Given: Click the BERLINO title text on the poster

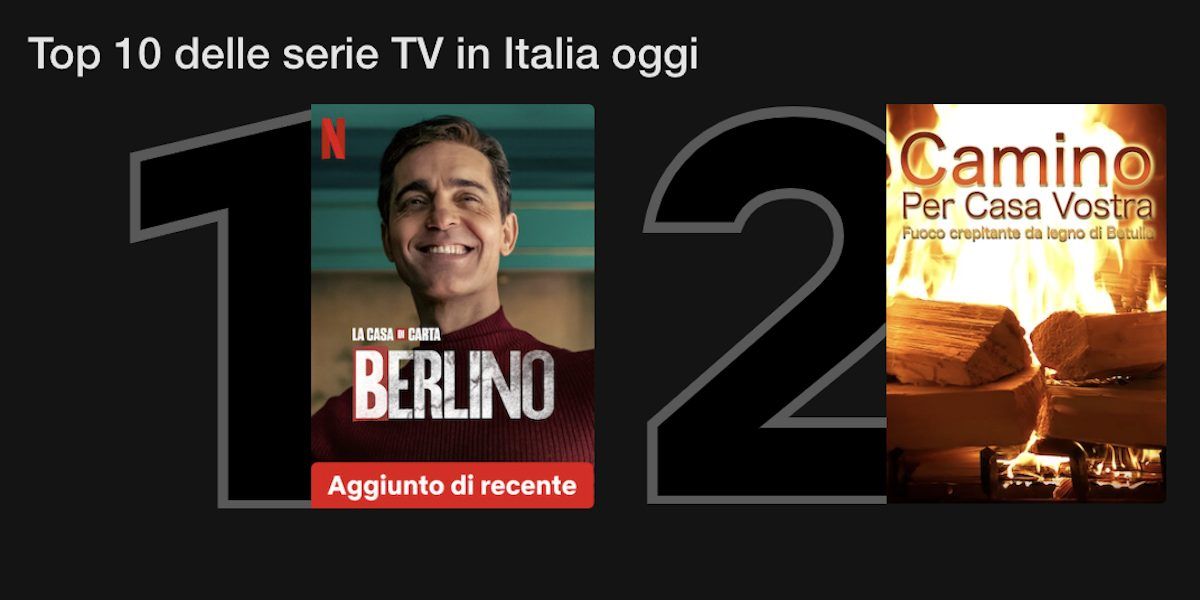Looking at the screenshot, I should click(454, 385).
